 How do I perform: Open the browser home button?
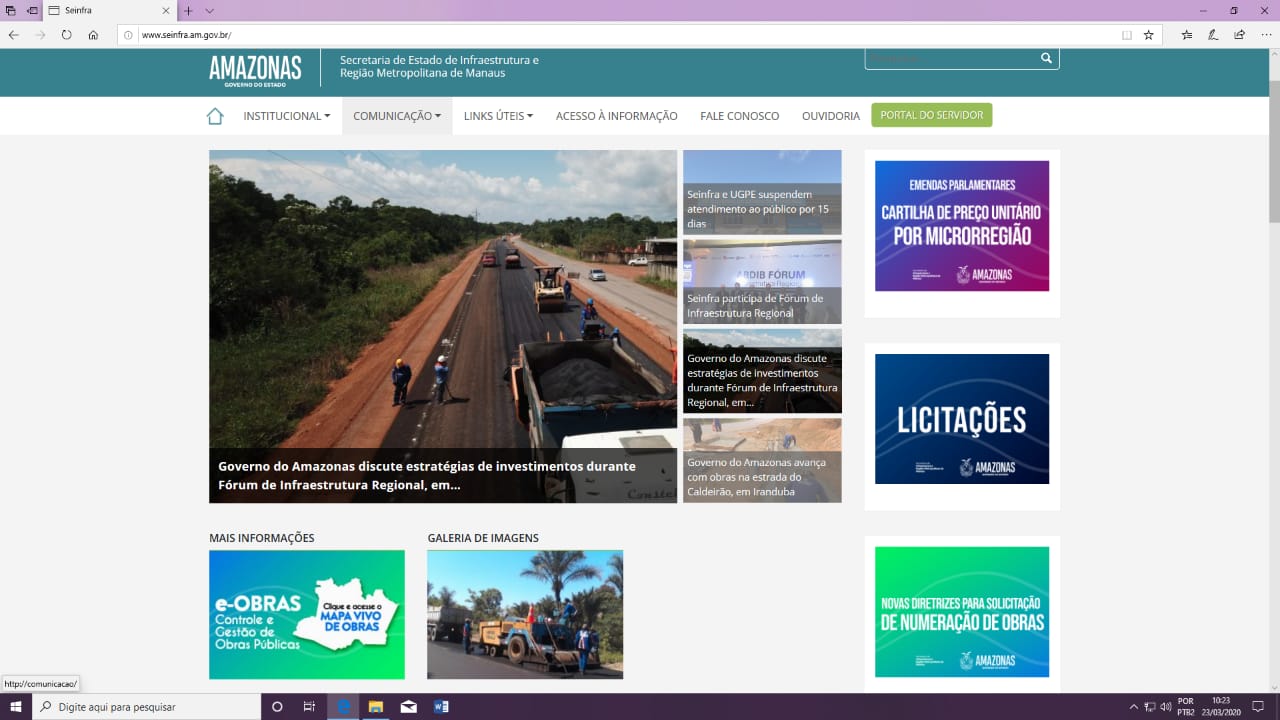[93, 34]
